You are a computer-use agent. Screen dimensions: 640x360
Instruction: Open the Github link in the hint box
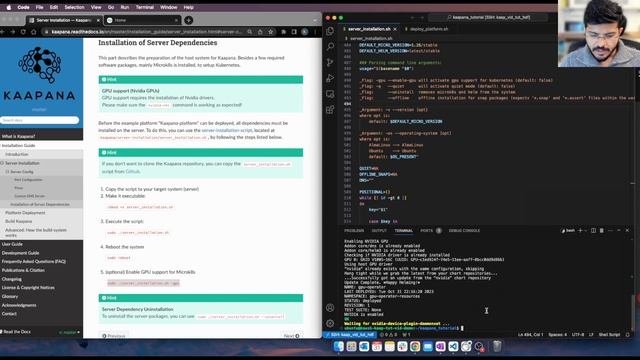(133, 171)
